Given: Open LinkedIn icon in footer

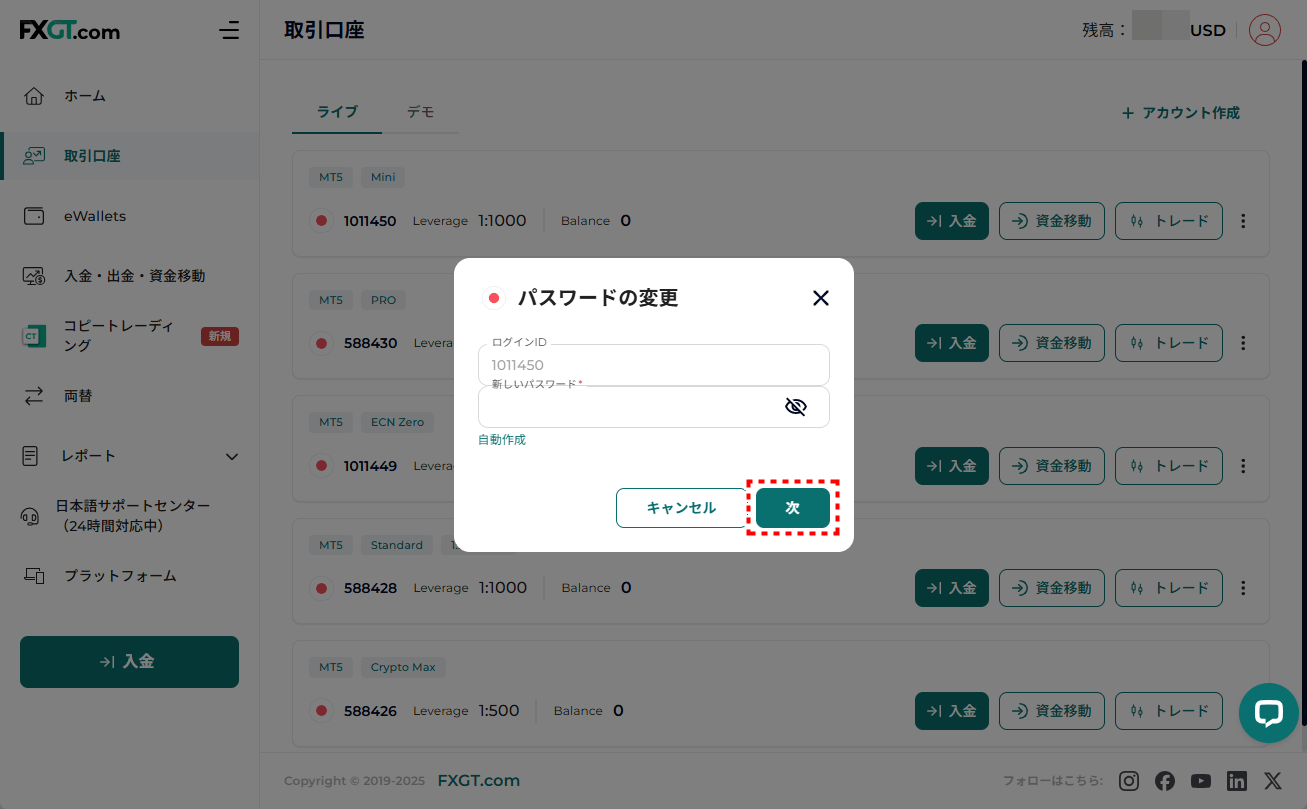Looking at the screenshot, I should click(x=1237, y=781).
